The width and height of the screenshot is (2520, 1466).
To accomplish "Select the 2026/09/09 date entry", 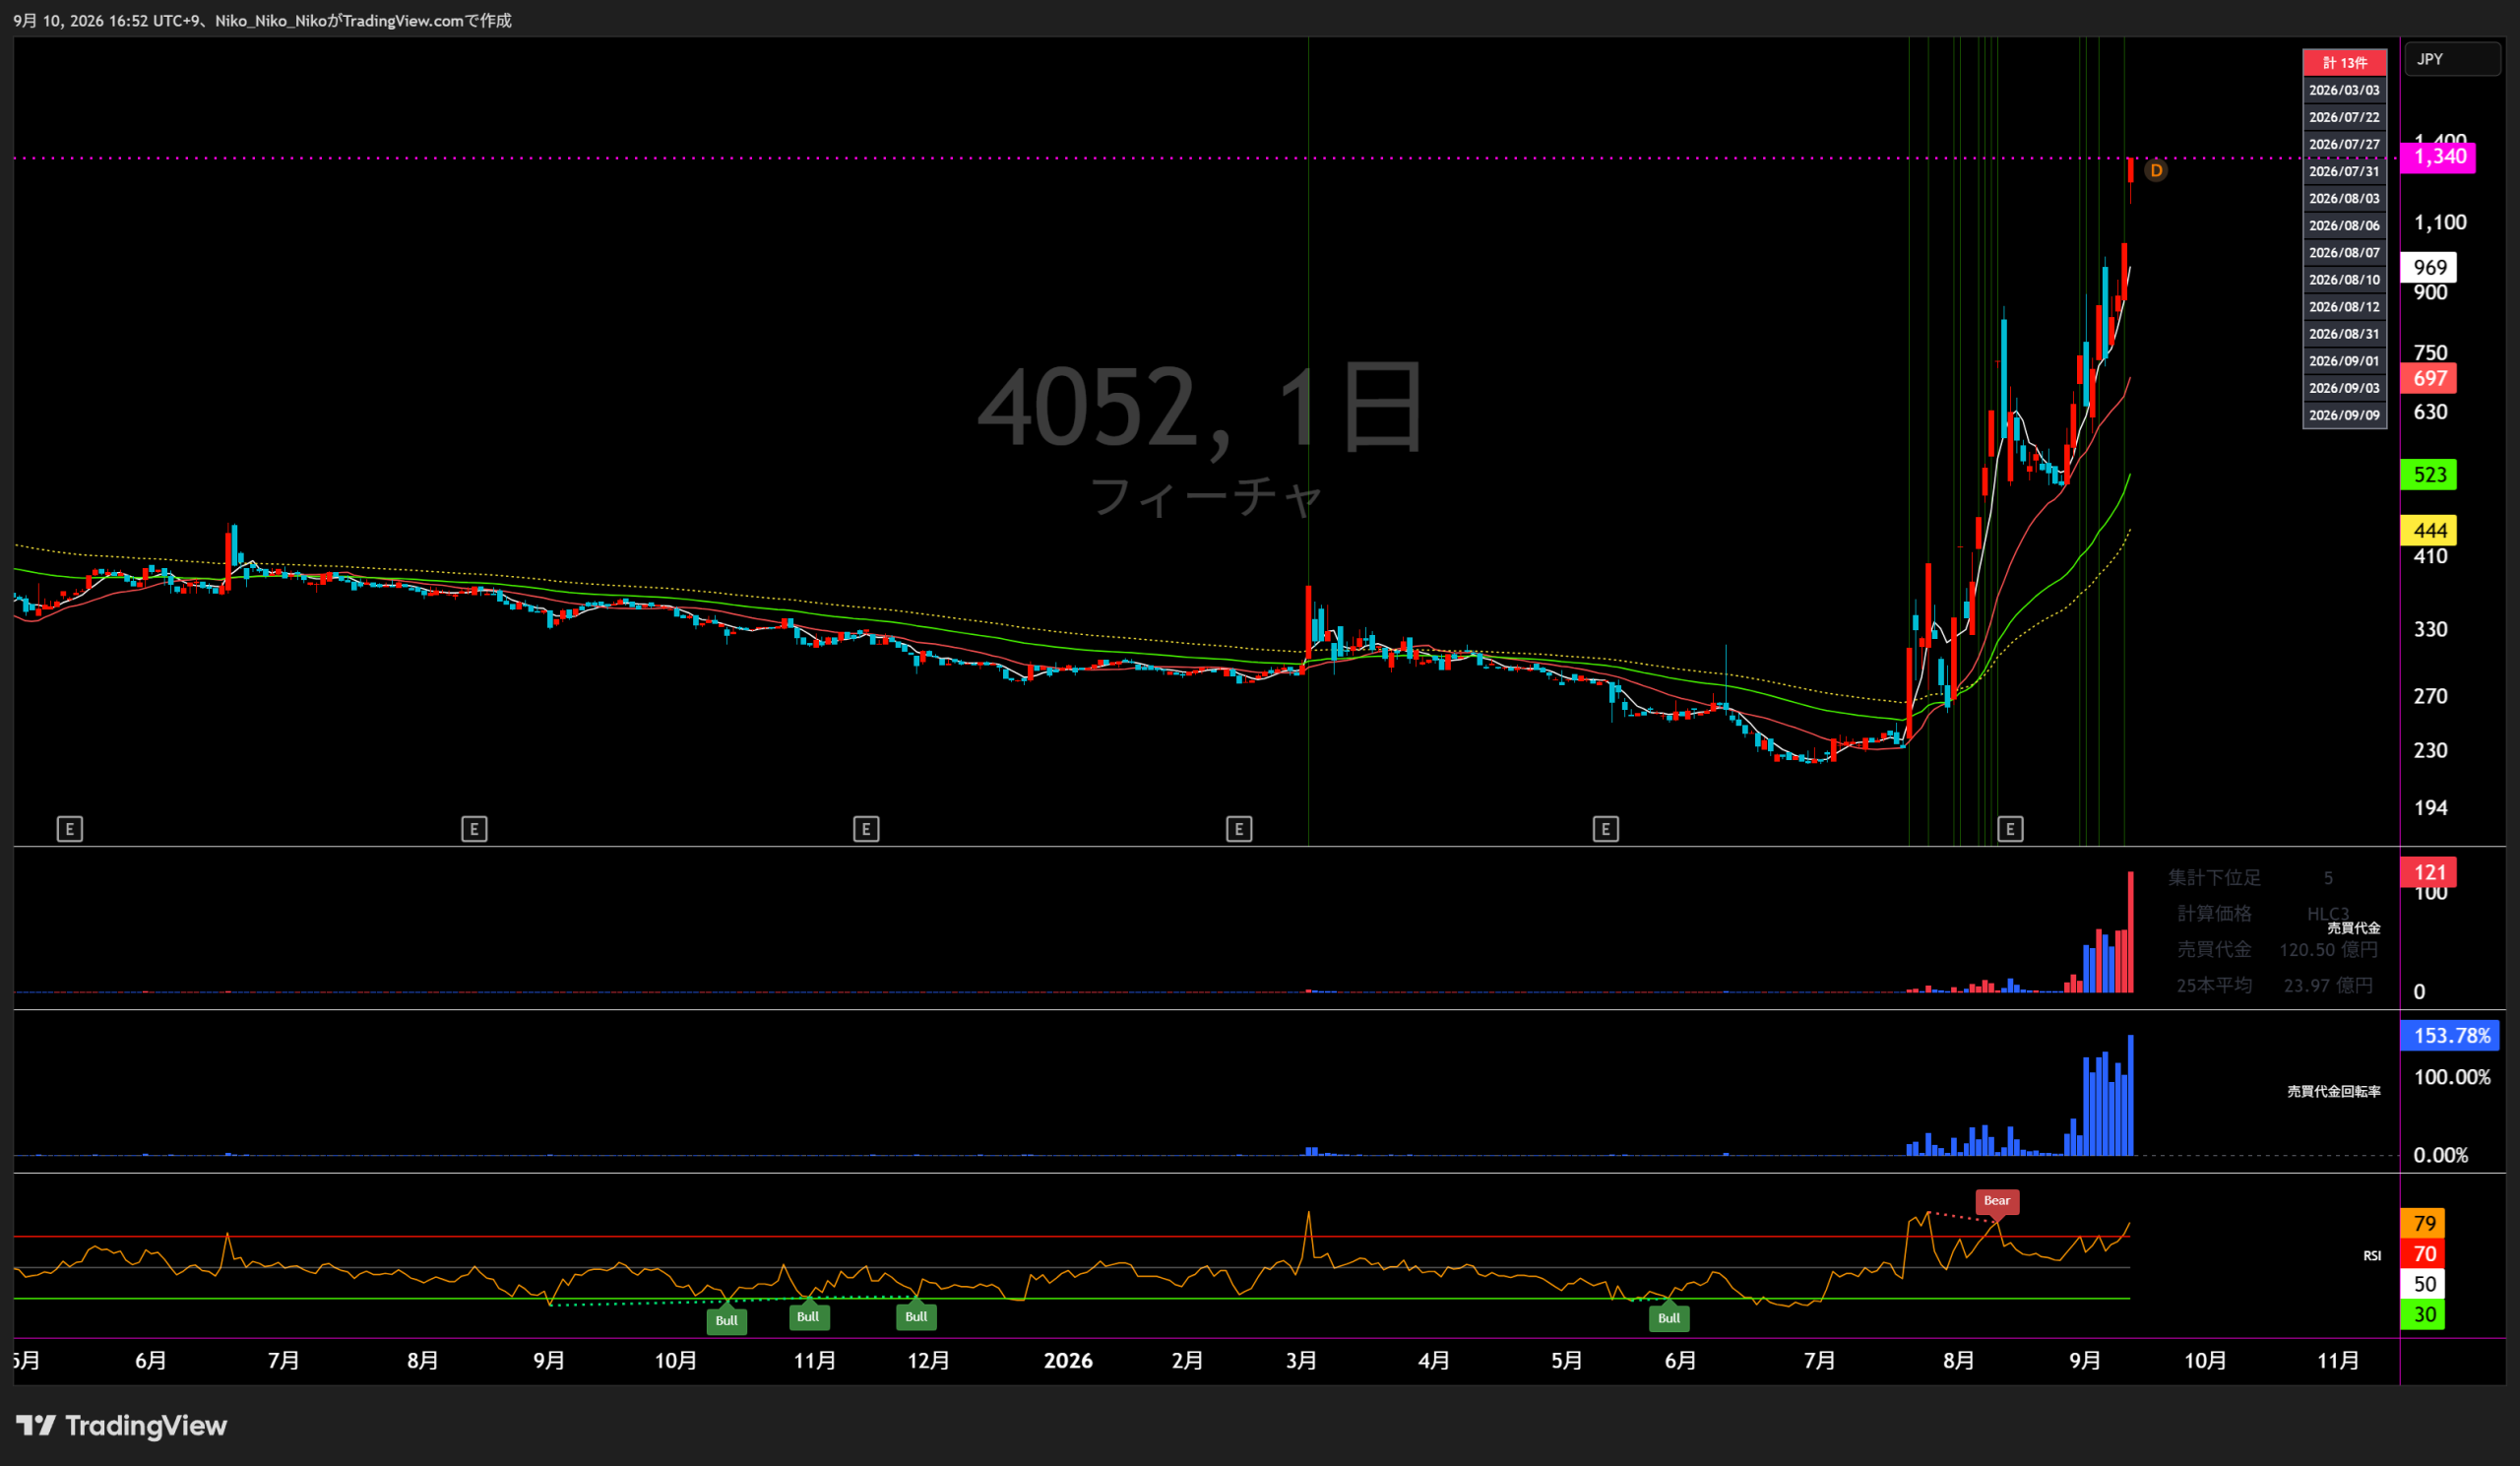I will [2344, 415].
